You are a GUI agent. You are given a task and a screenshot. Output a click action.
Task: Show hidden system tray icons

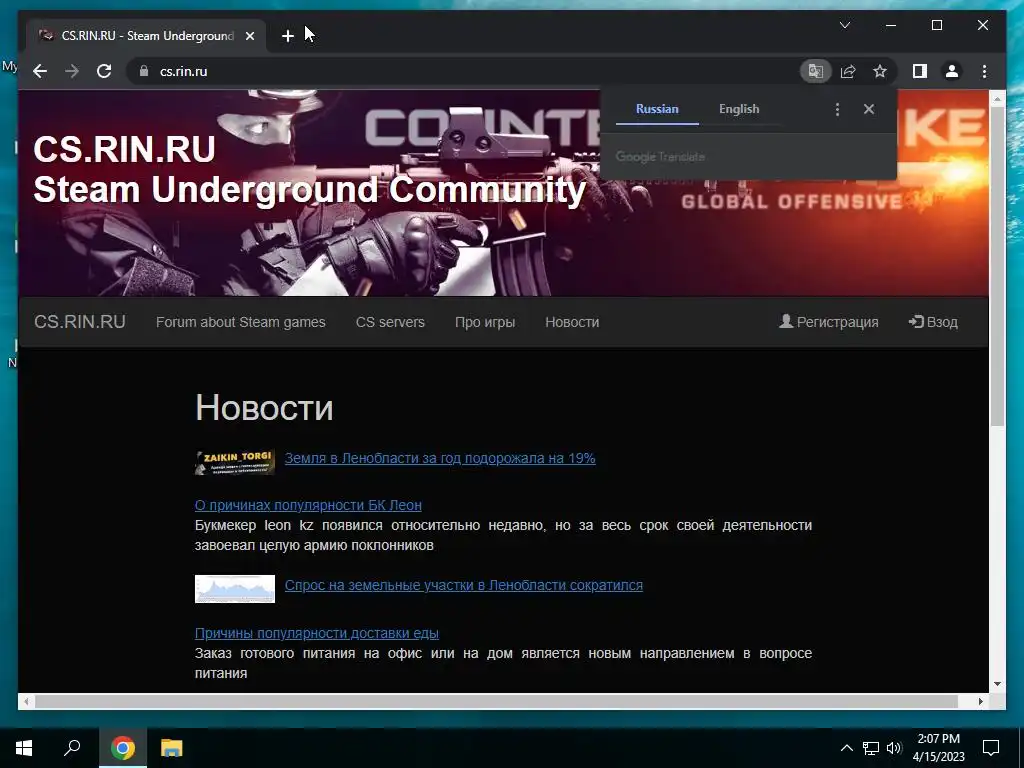tap(846, 748)
